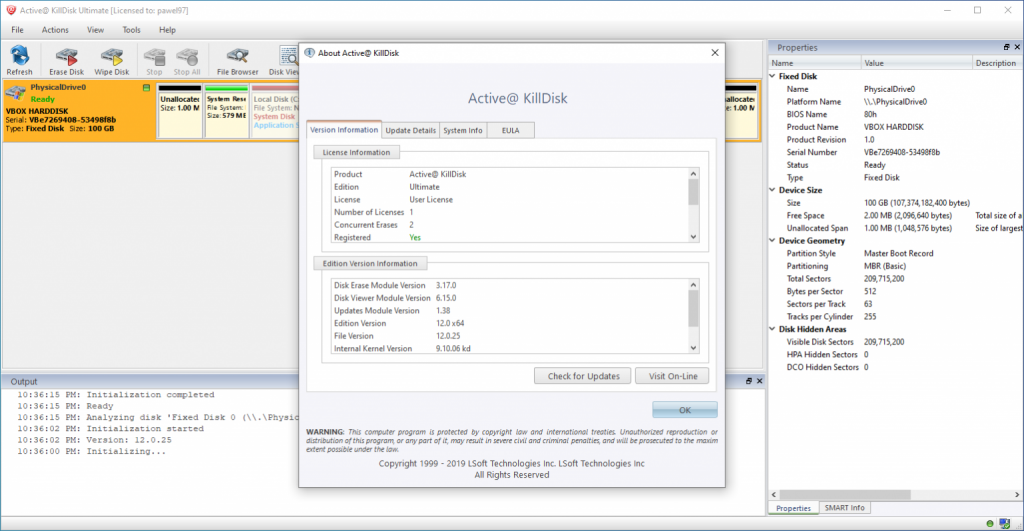Close the Properties panel

(1017, 47)
